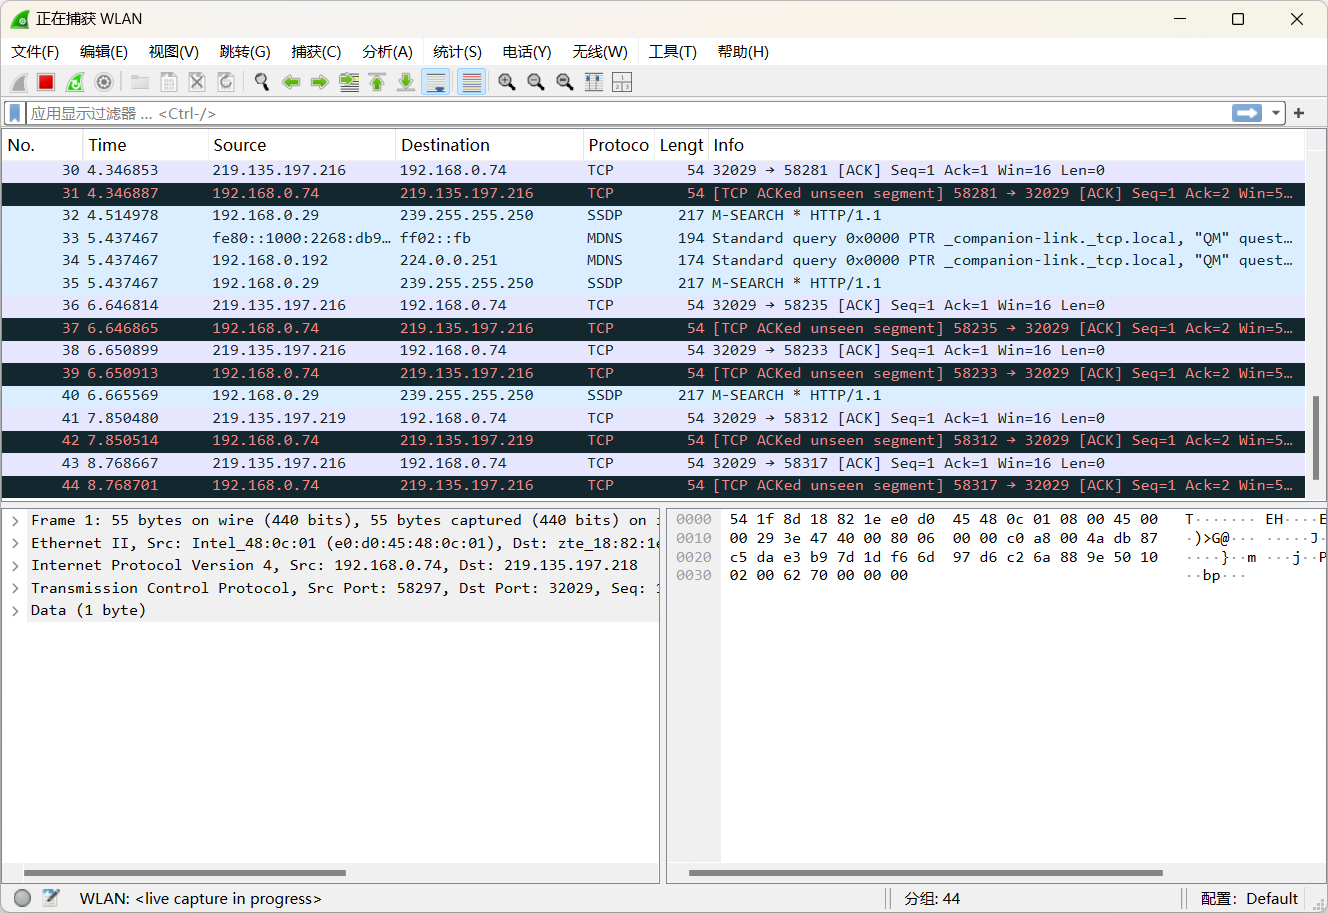Find a packet with magnifier icon
The image size is (1328, 913).
click(262, 82)
